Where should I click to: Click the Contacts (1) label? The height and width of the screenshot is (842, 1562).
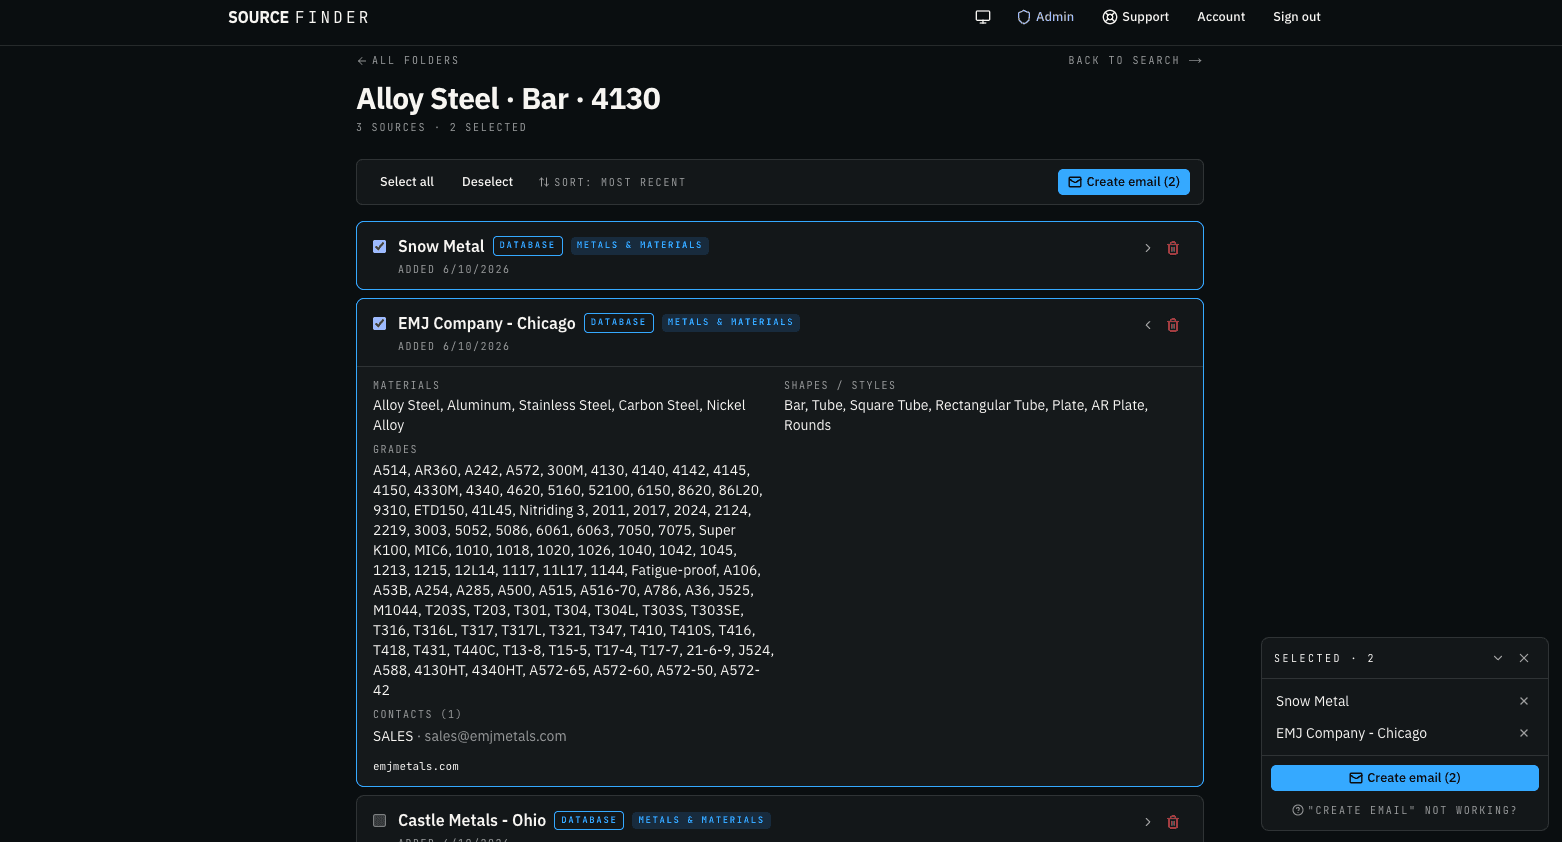(x=417, y=715)
